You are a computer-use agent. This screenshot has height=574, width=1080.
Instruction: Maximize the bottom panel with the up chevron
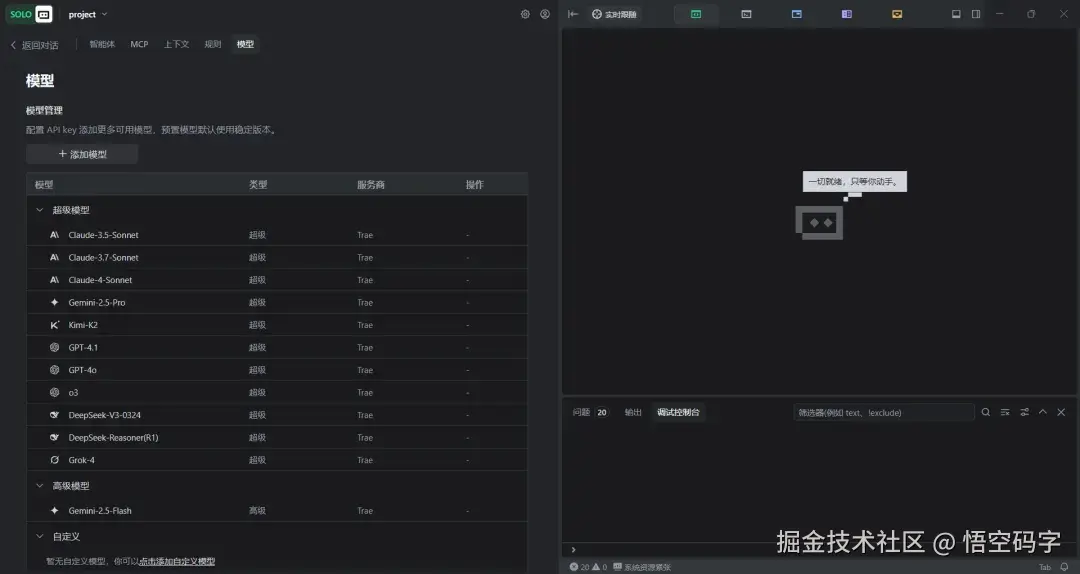click(1043, 412)
